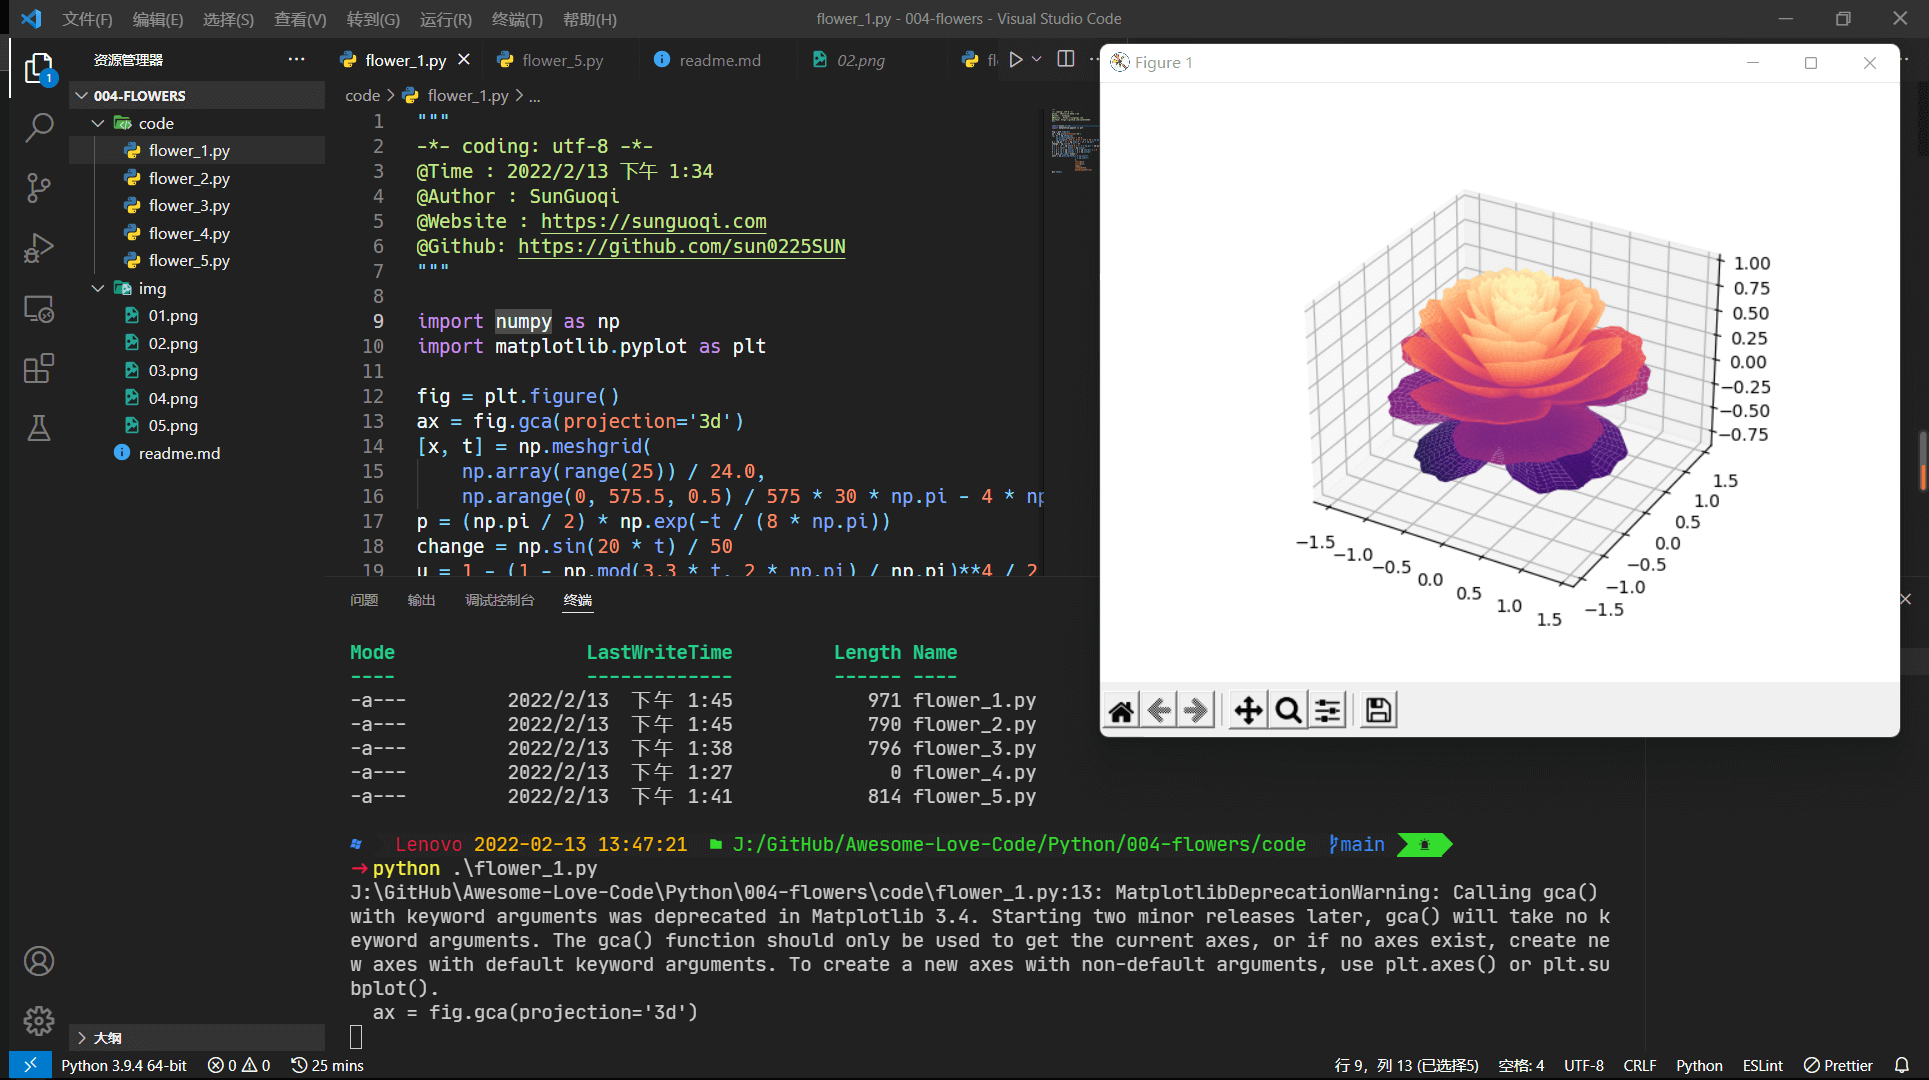
Task: Click the github.com/sun0225SUN link in code
Action: click(681, 246)
